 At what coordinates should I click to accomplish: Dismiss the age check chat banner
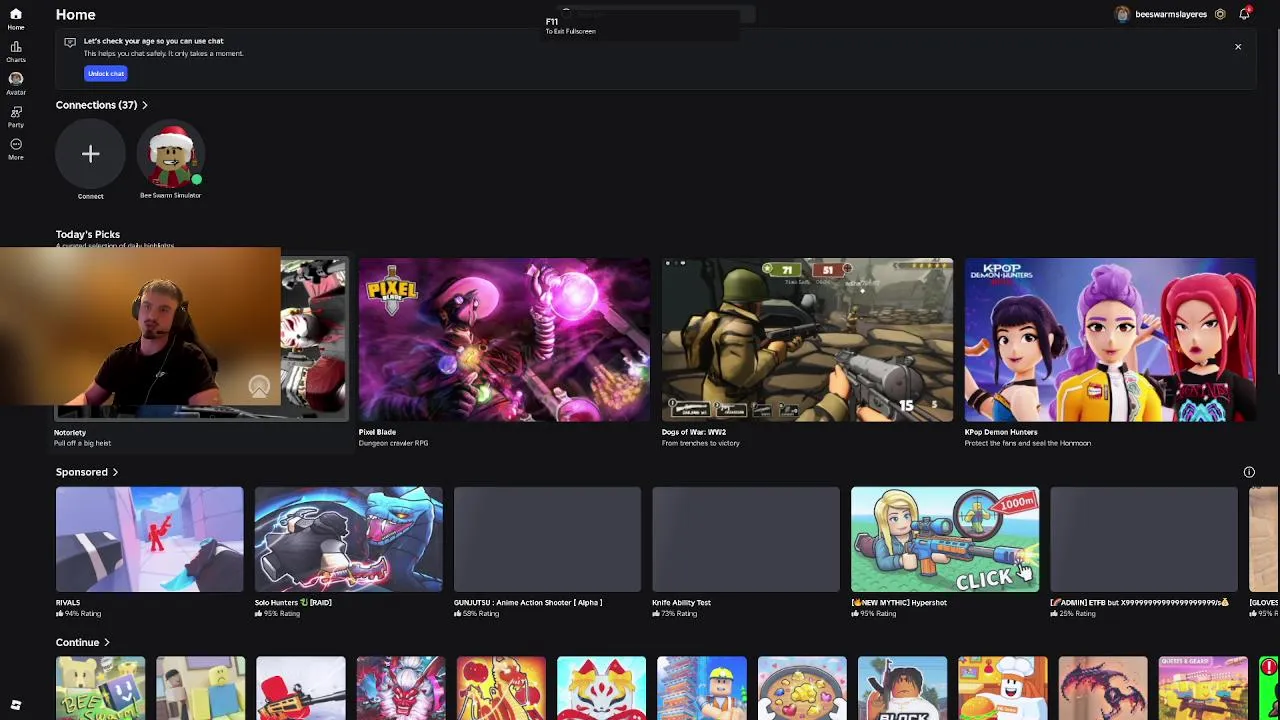click(1238, 47)
